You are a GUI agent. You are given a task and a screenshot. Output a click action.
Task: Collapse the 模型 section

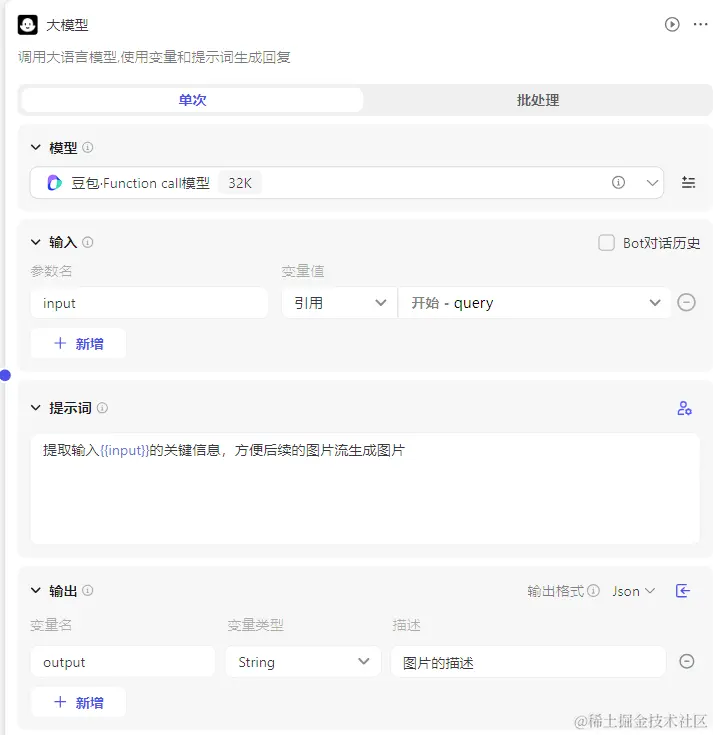[x=36, y=148]
